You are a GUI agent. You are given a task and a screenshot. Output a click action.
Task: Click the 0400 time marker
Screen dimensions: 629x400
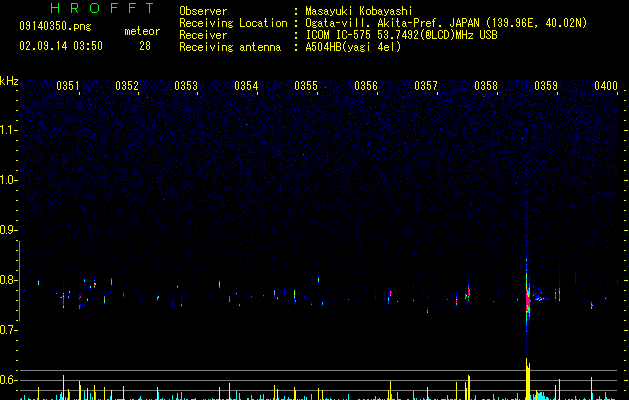pyautogui.click(x=606, y=86)
